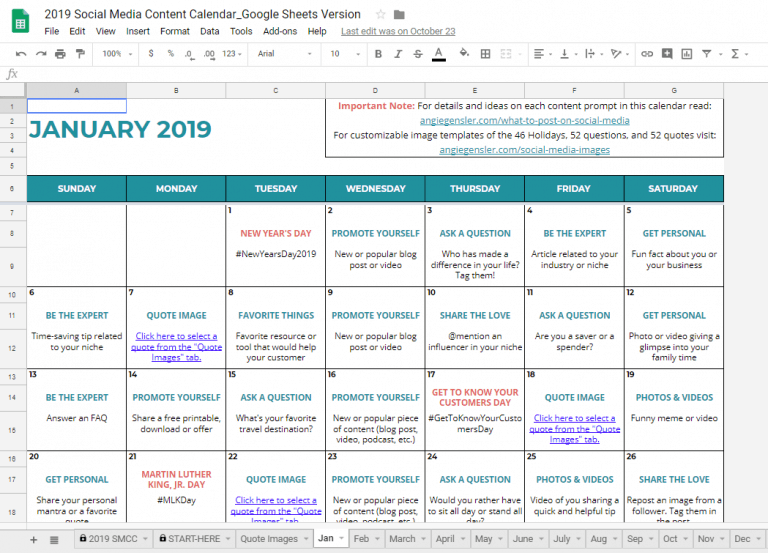Switch to the Quote Images sheet tab
768x553 pixels.
[x=273, y=539]
